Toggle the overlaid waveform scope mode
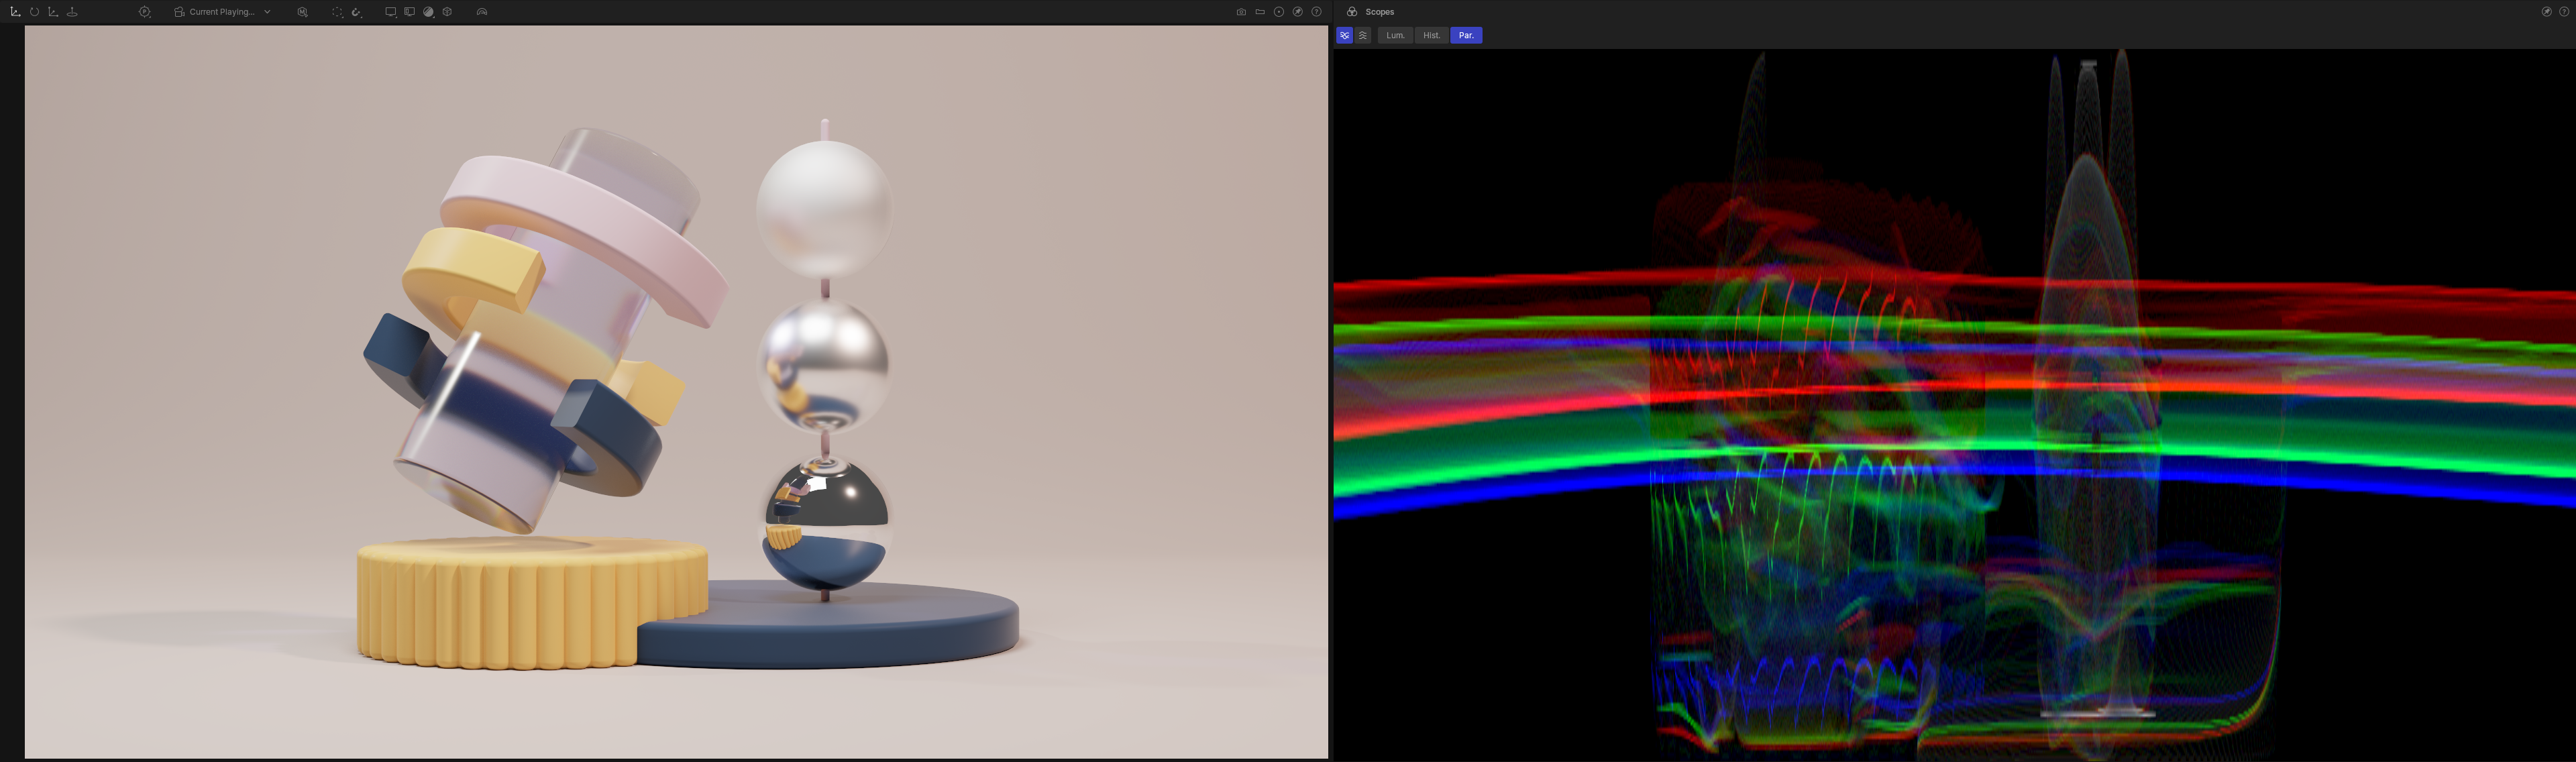 click(x=1344, y=35)
